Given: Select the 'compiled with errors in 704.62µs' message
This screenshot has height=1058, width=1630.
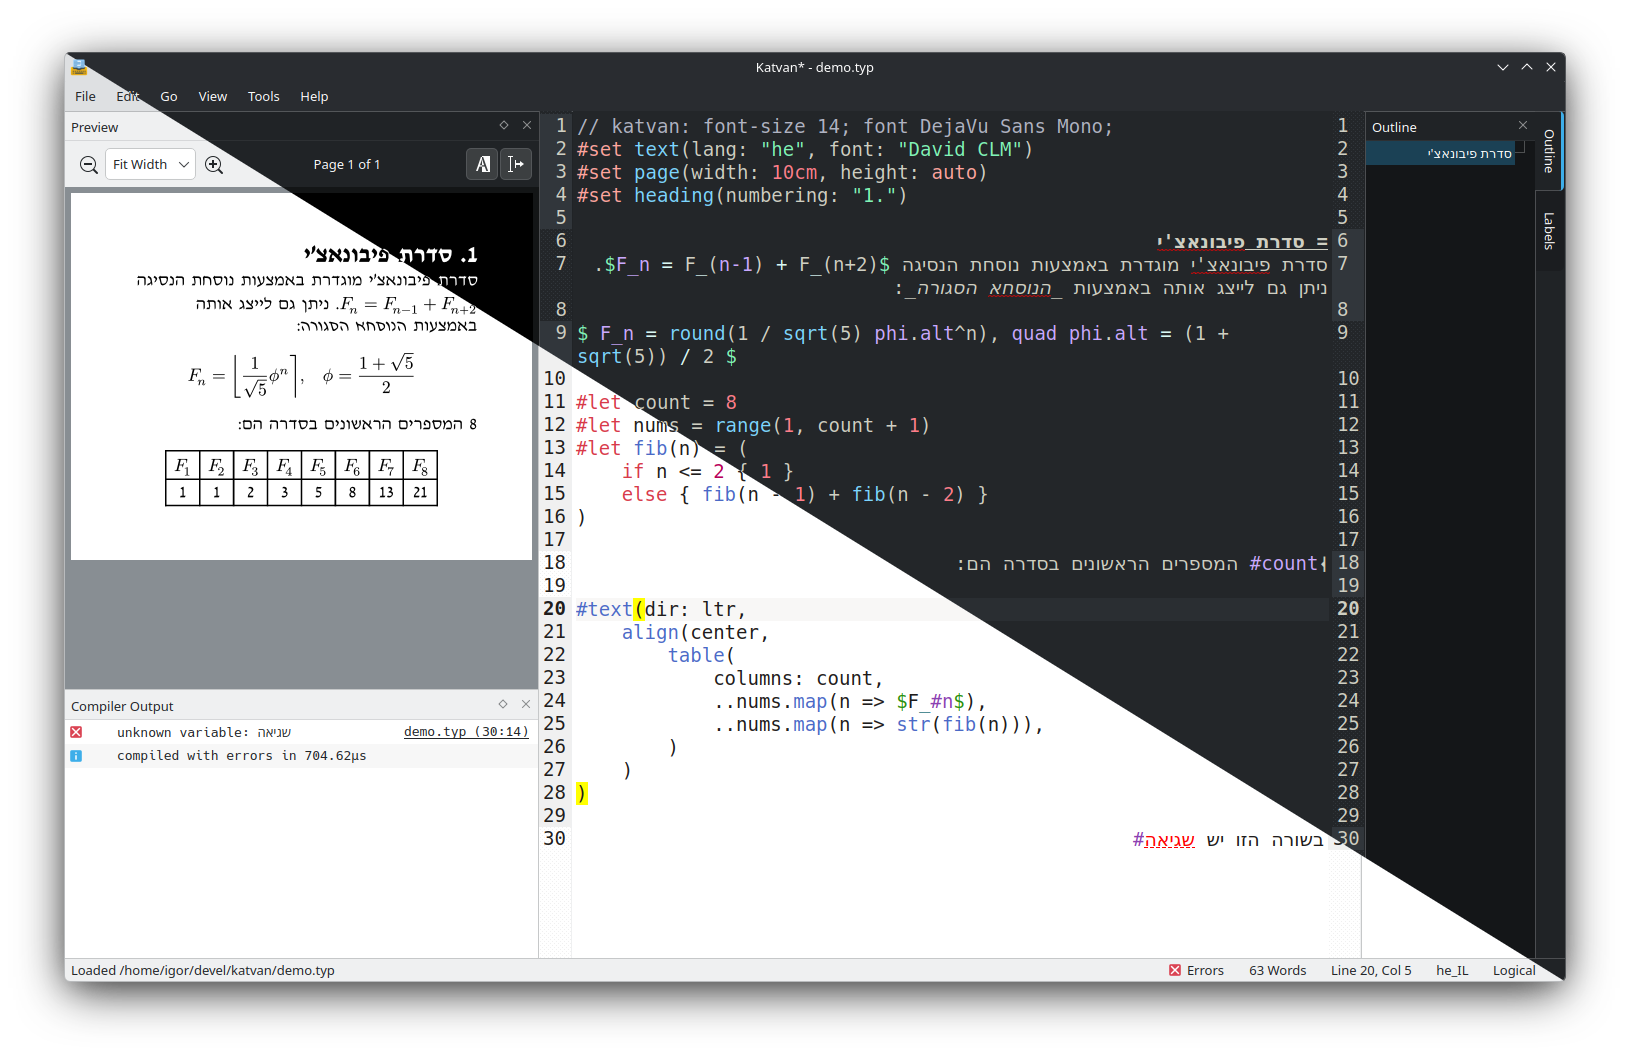Looking at the screenshot, I should click(242, 756).
